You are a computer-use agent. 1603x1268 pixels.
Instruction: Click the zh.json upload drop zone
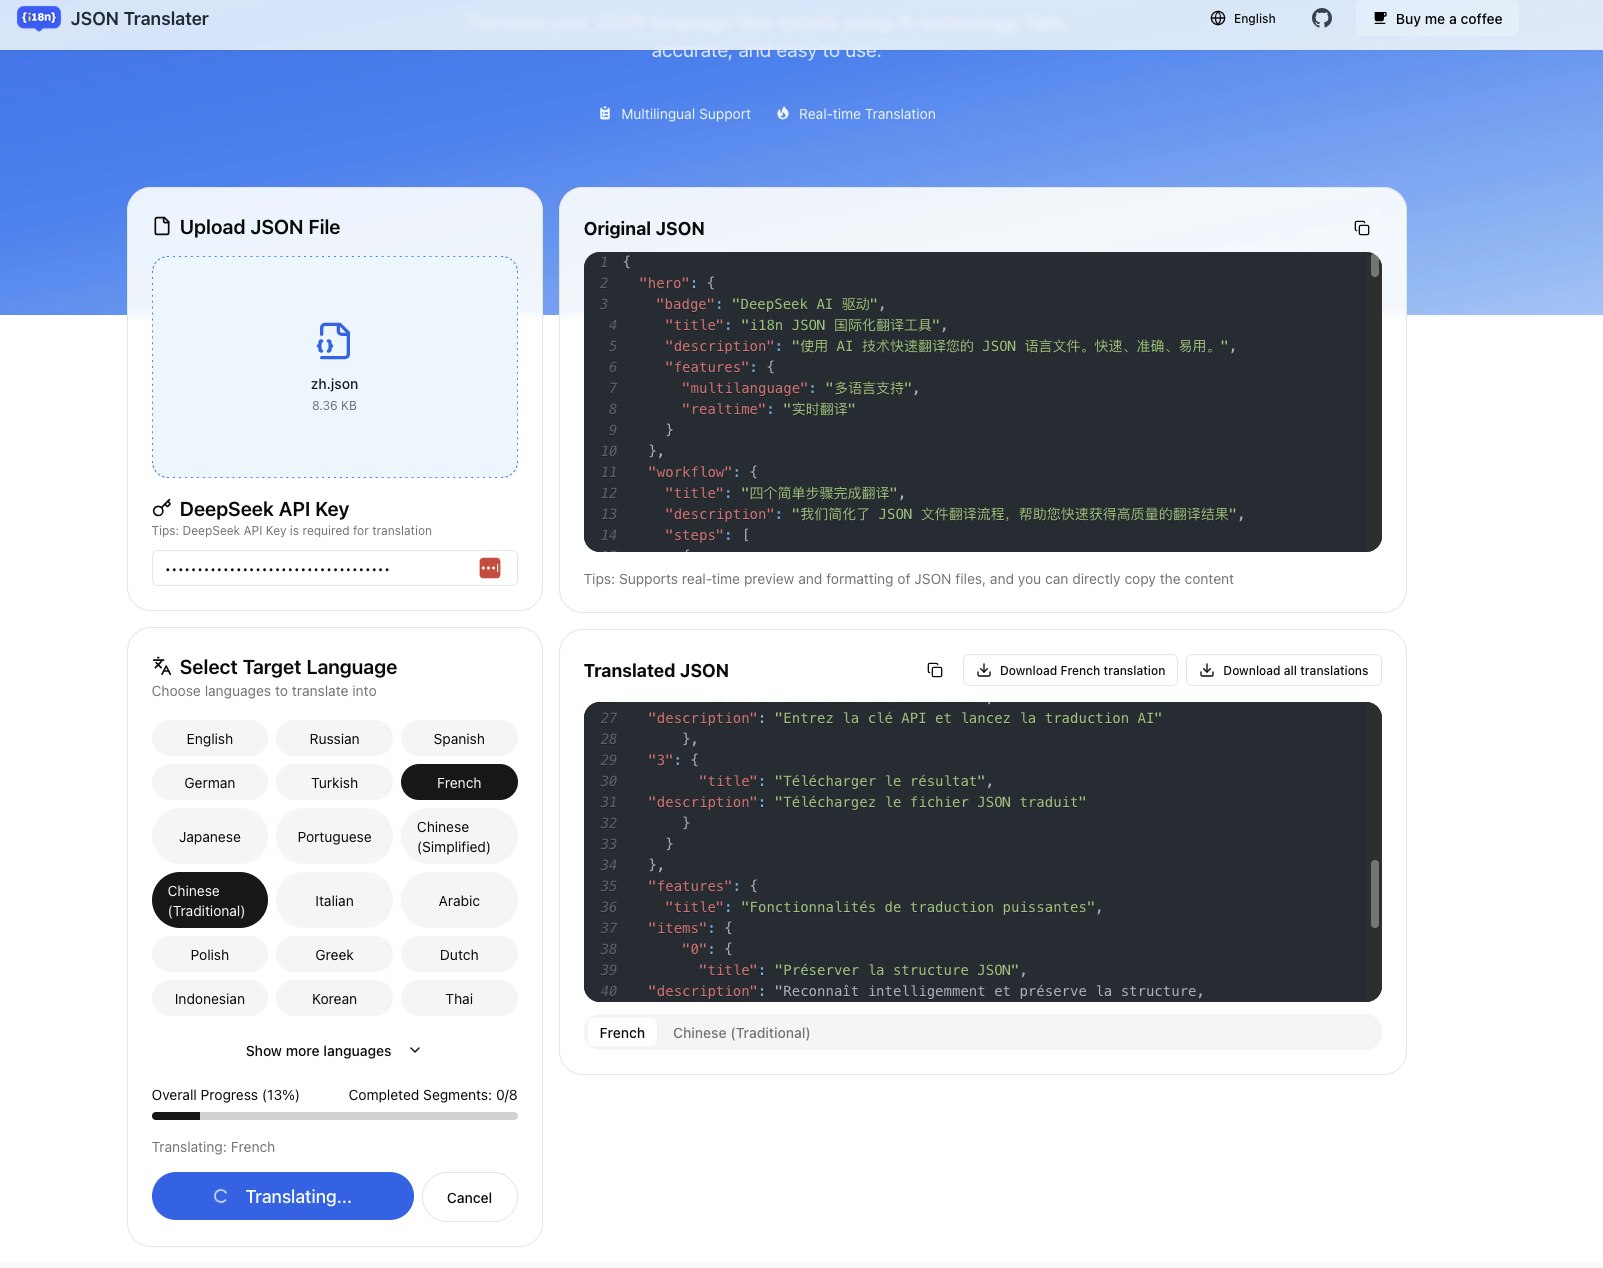click(x=334, y=367)
